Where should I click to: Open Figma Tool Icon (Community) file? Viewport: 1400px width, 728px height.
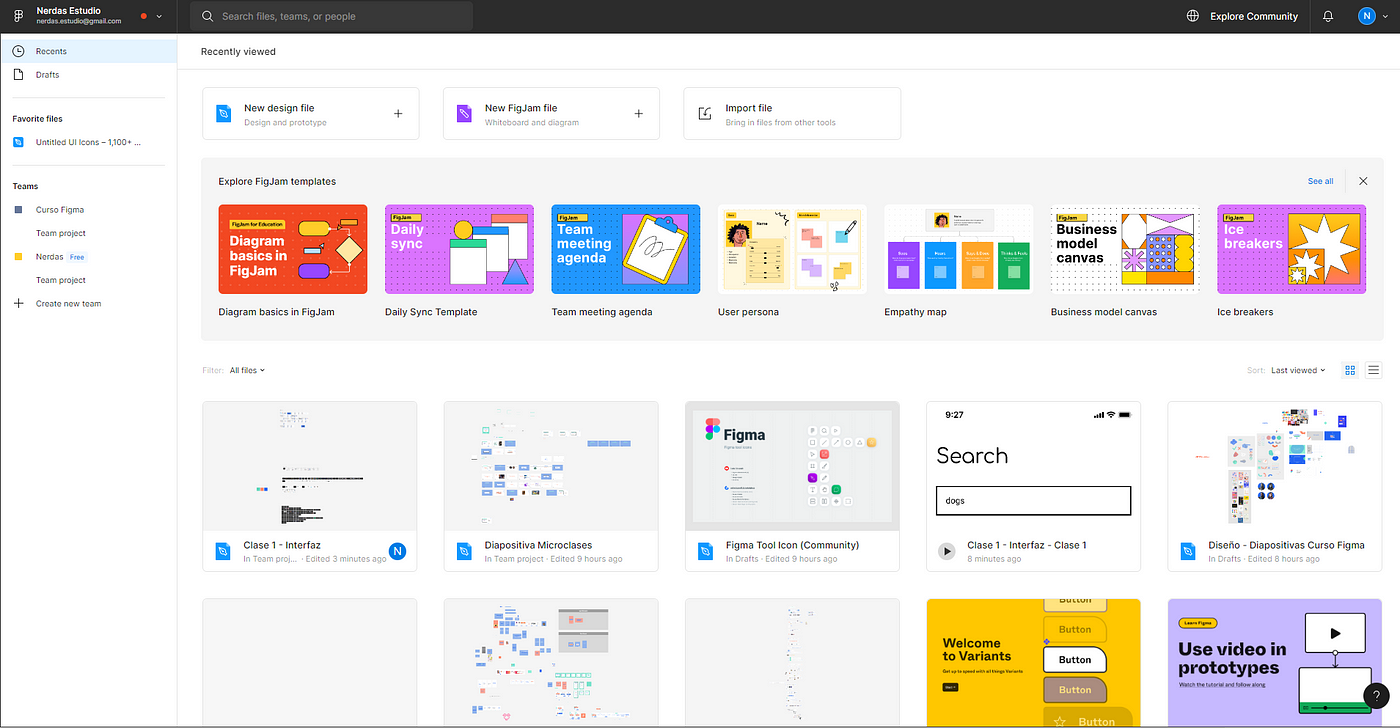tap(792, 486)
